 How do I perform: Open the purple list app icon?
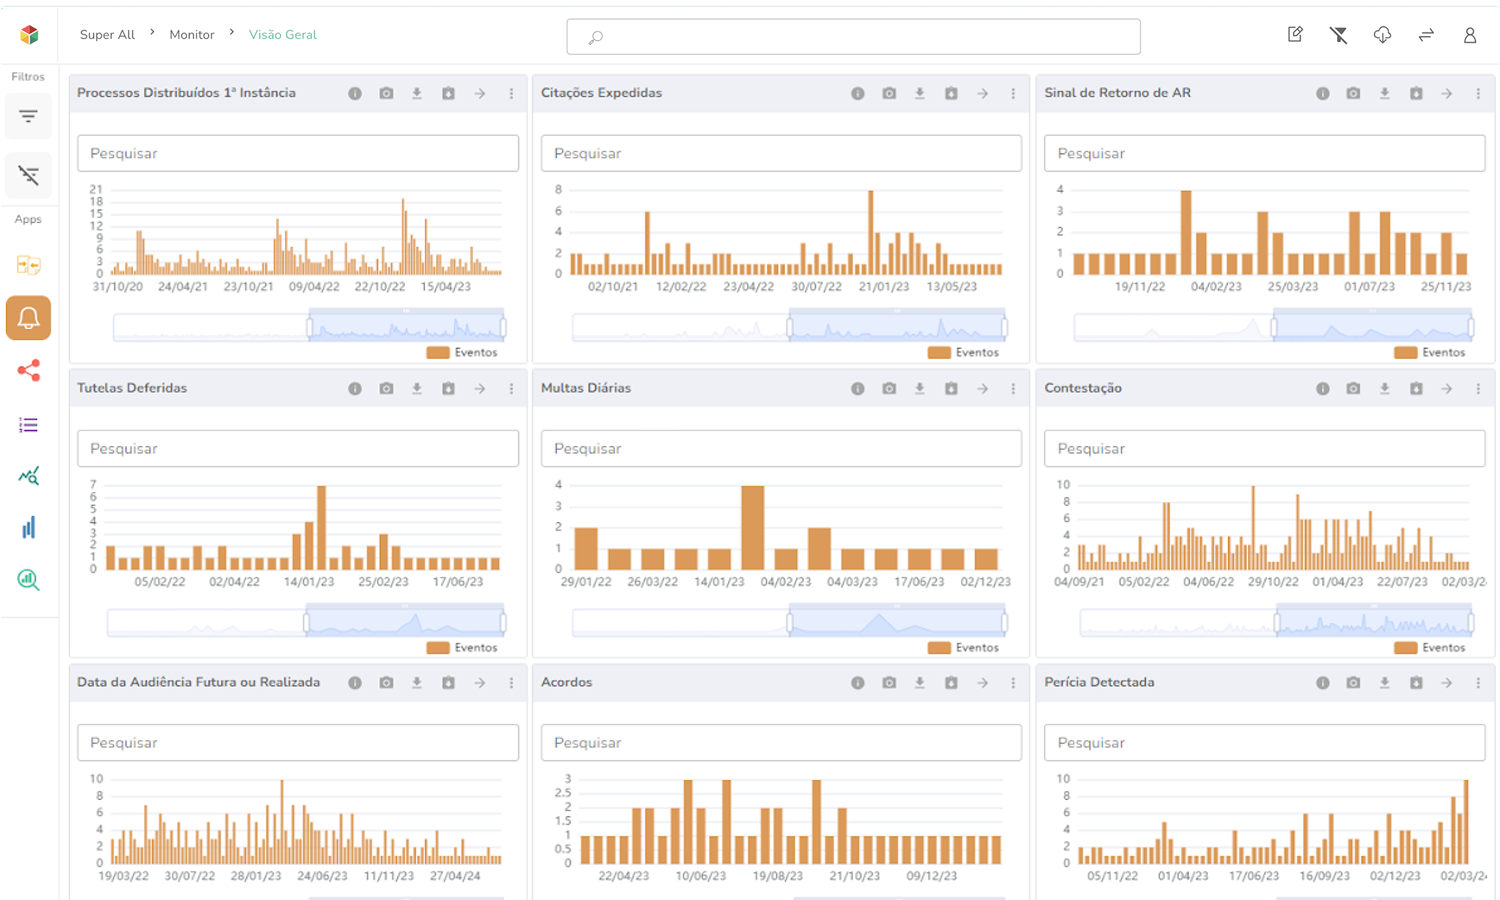point(28,425)
